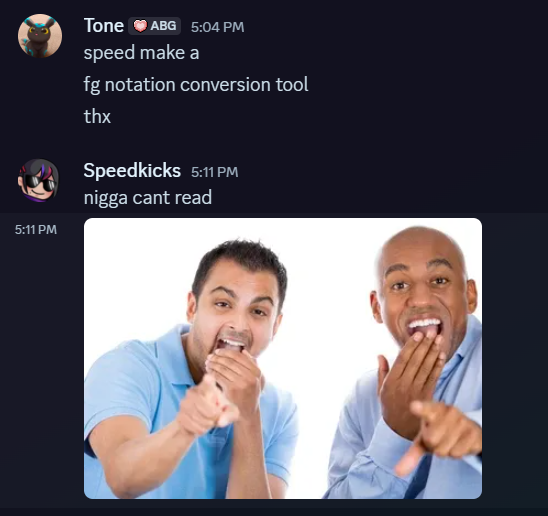The image size is (548, 516).
Task: Click the word "conversion" in Tone's message
Action: click(x=225, y=85)
